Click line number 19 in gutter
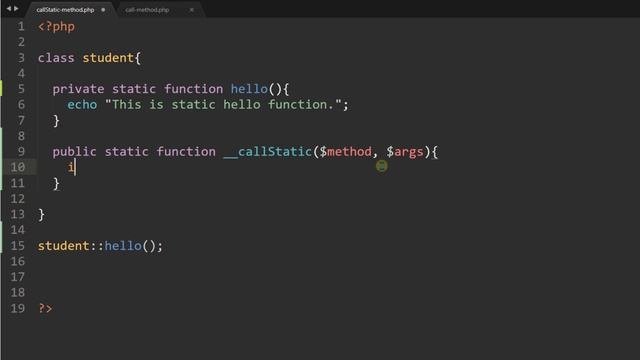This screenshot has height=360, width=640. click(x=17, y=308)
